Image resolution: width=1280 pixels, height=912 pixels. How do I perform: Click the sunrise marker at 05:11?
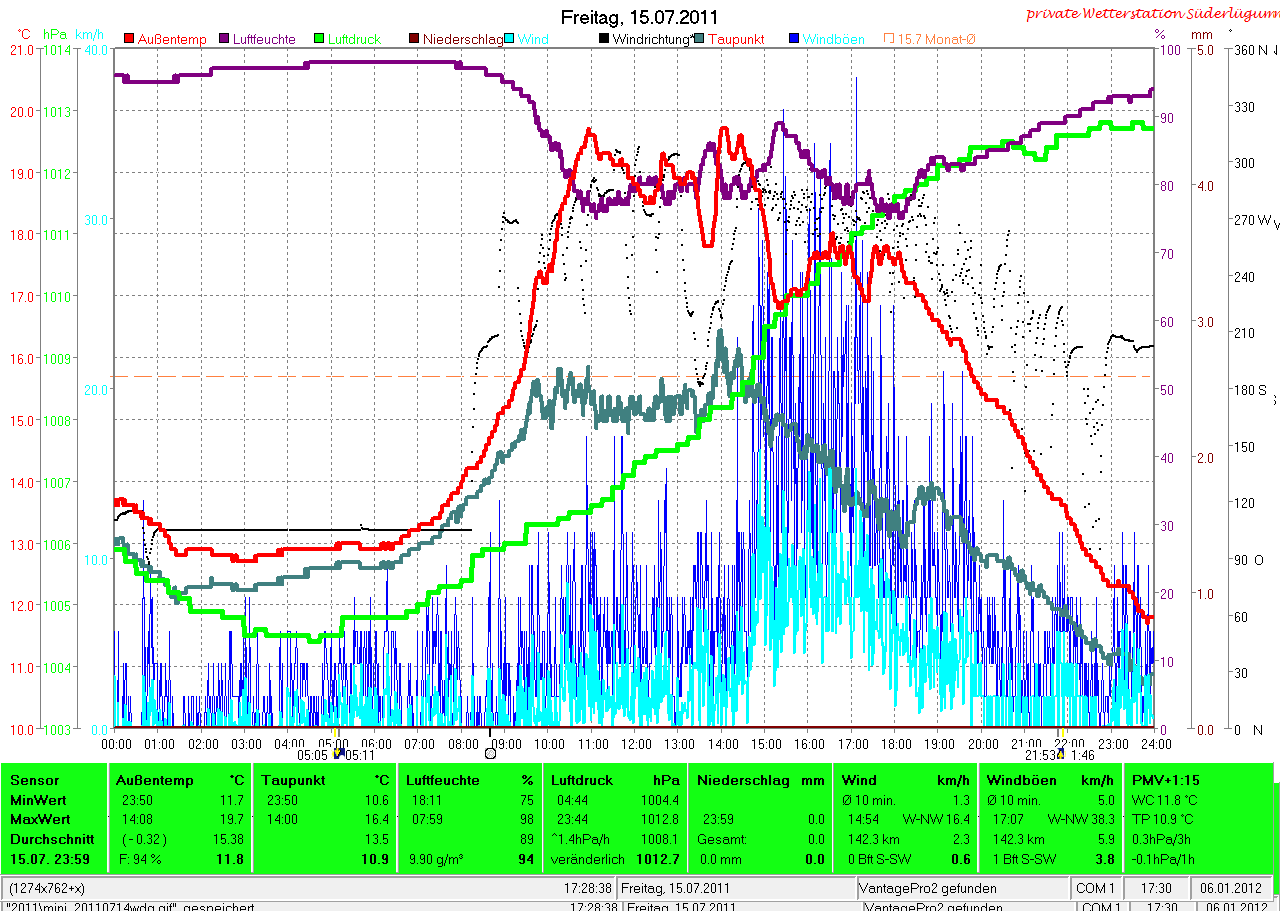point(338,750)
